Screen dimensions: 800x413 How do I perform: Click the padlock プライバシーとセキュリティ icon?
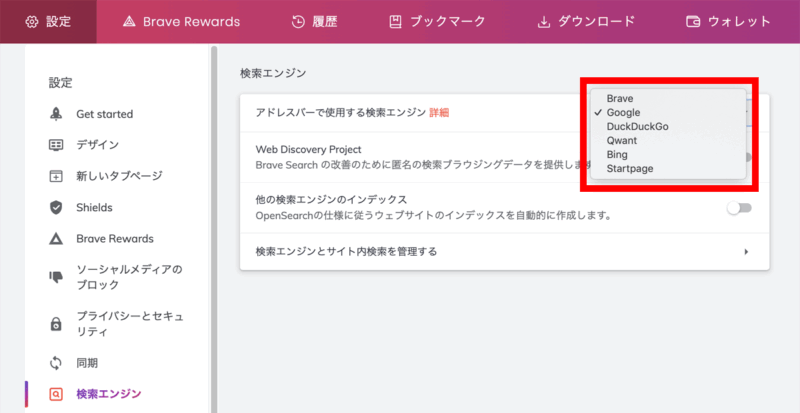coord(57,323)
